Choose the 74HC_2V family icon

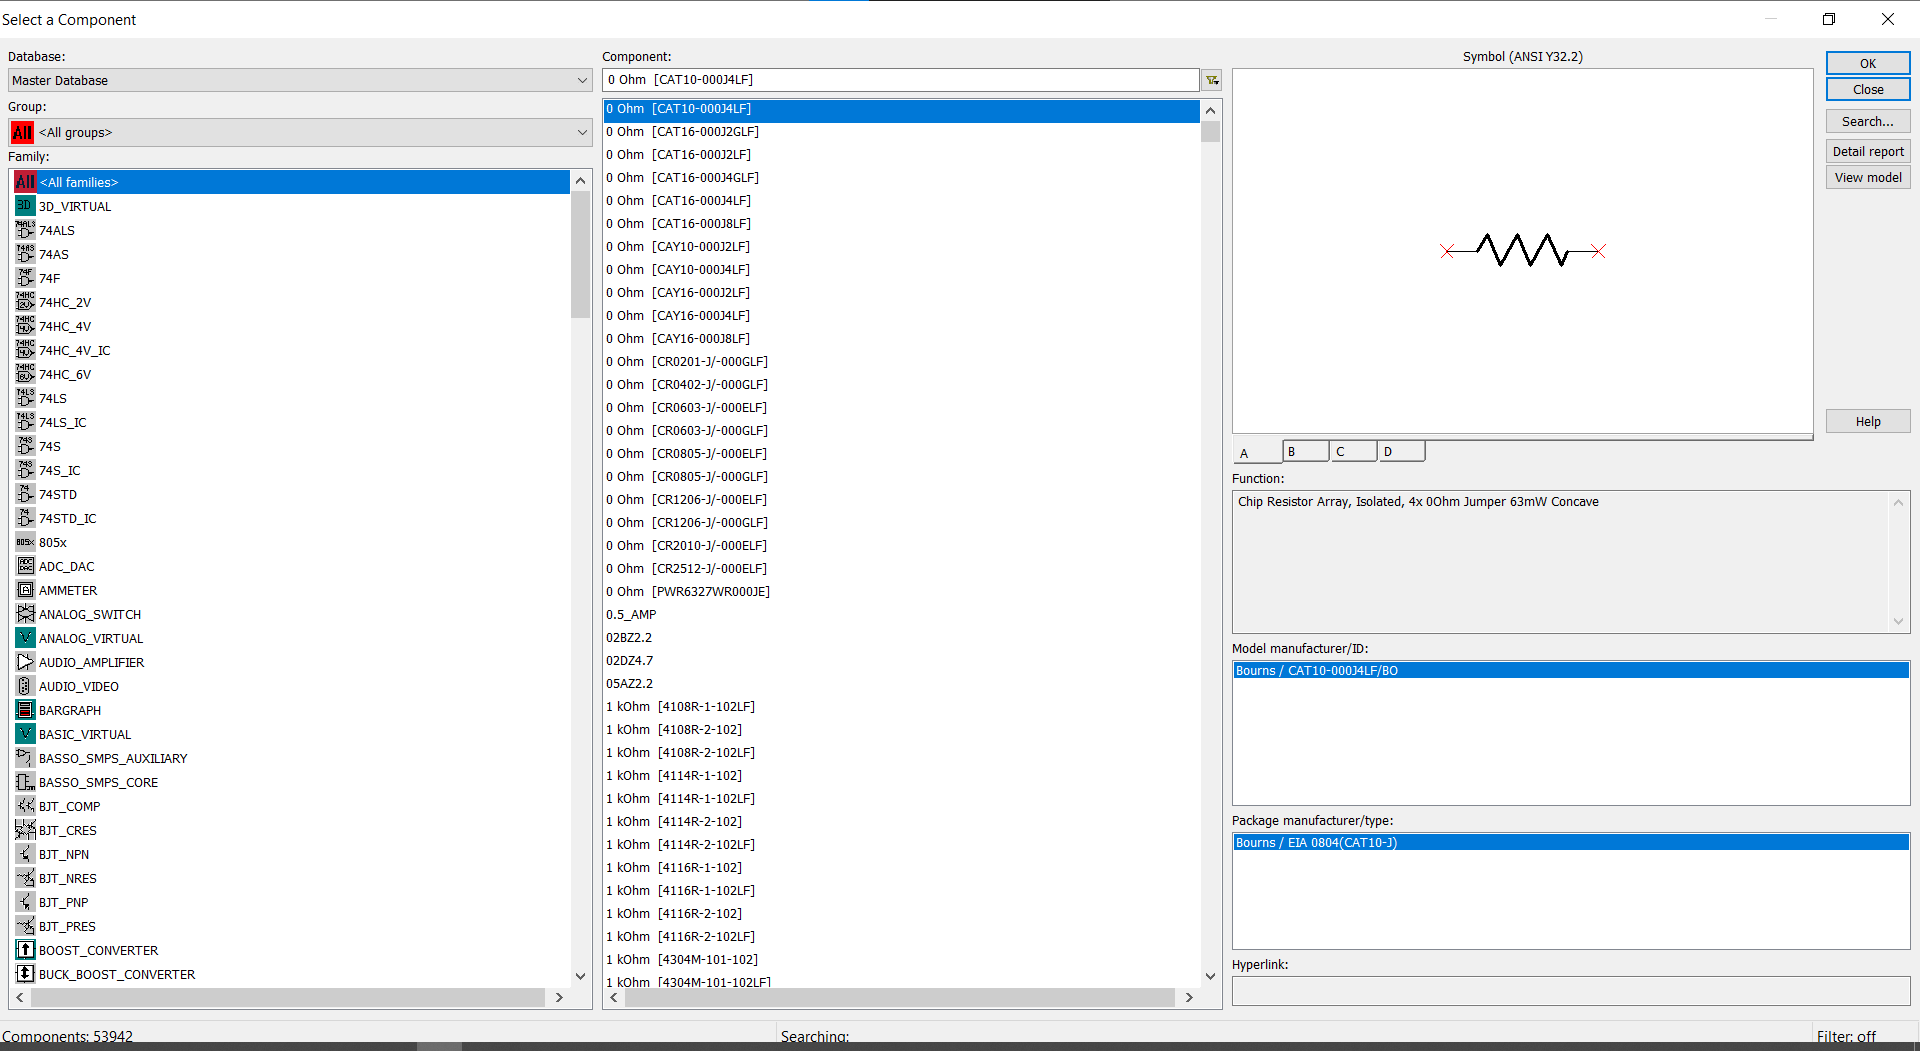[x=25, y=302]
